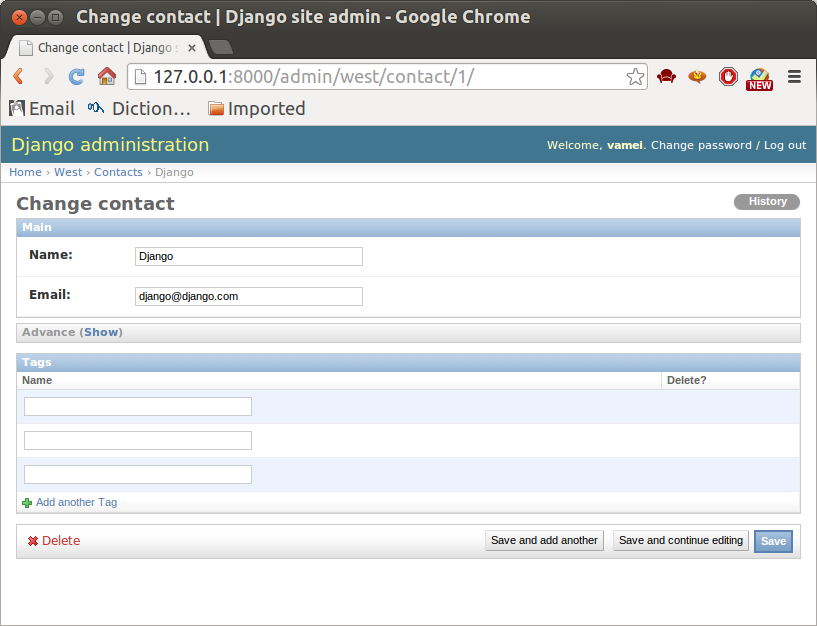817x626 pixels.
Task: Click the Django administration header title
Action: coord(110,144)
